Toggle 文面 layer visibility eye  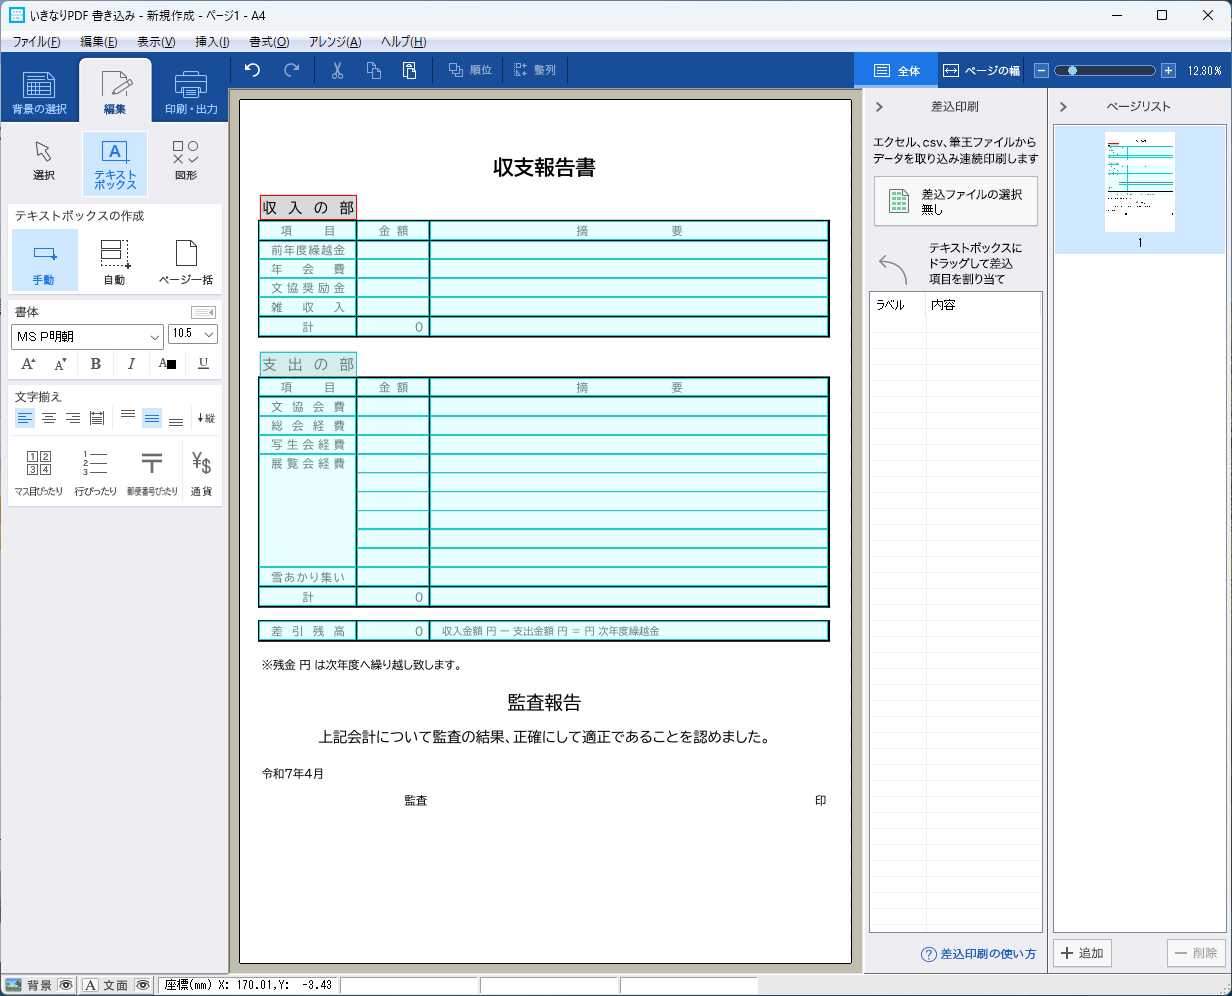[142, 985]
